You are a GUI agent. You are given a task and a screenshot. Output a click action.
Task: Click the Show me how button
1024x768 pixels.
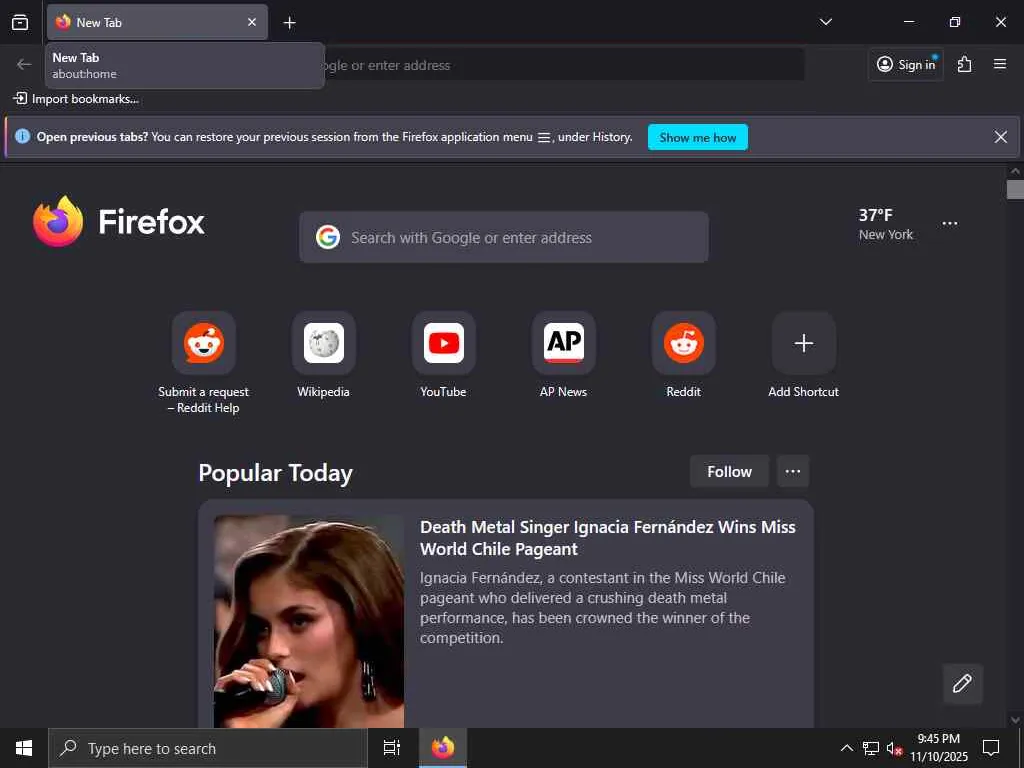coord(697,137)
